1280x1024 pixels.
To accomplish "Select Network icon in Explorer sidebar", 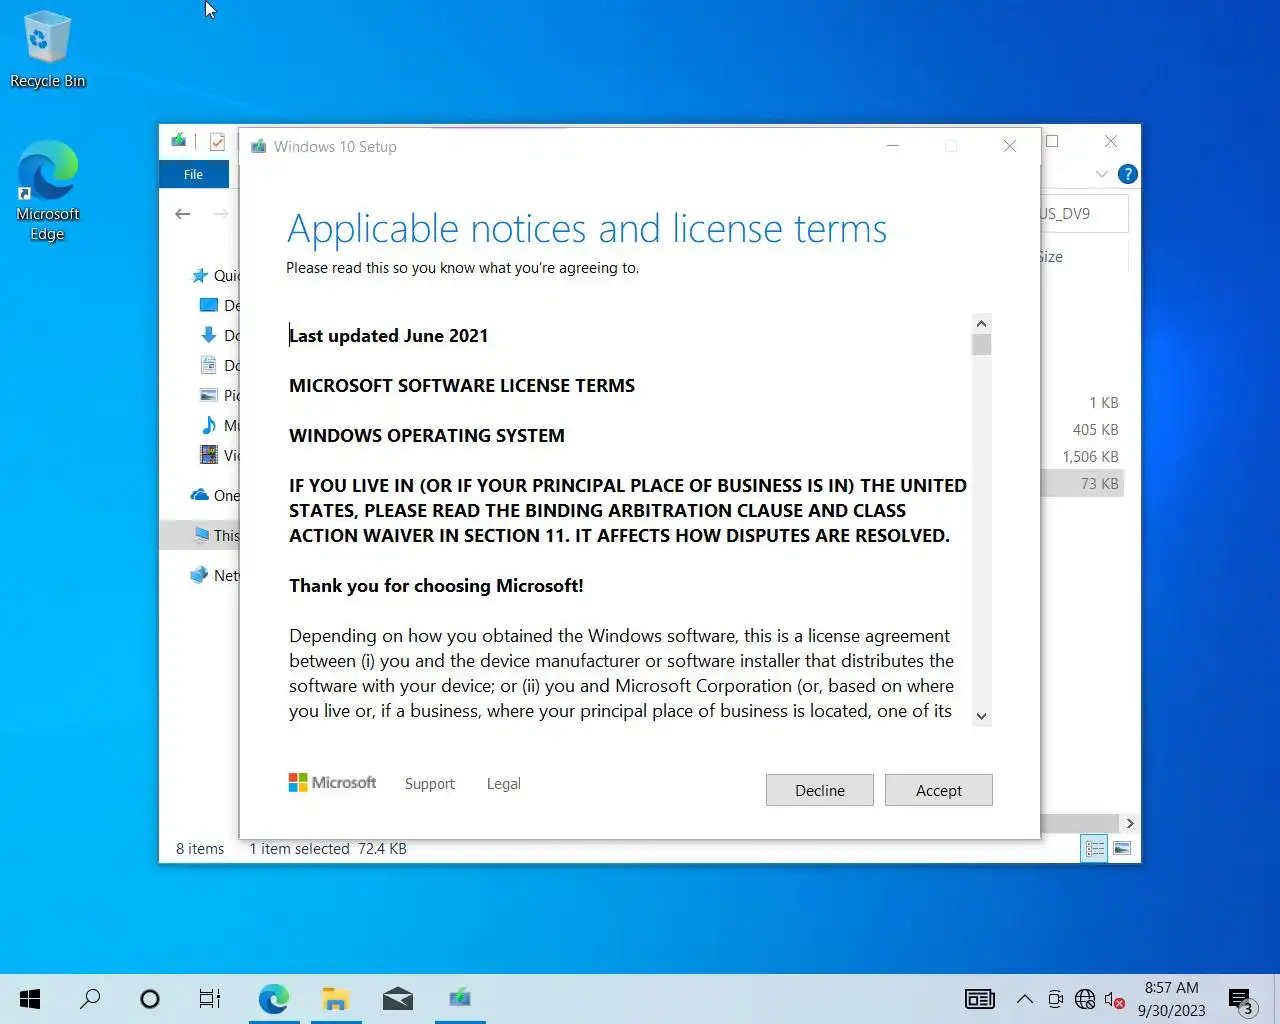I will click(199, 575).
